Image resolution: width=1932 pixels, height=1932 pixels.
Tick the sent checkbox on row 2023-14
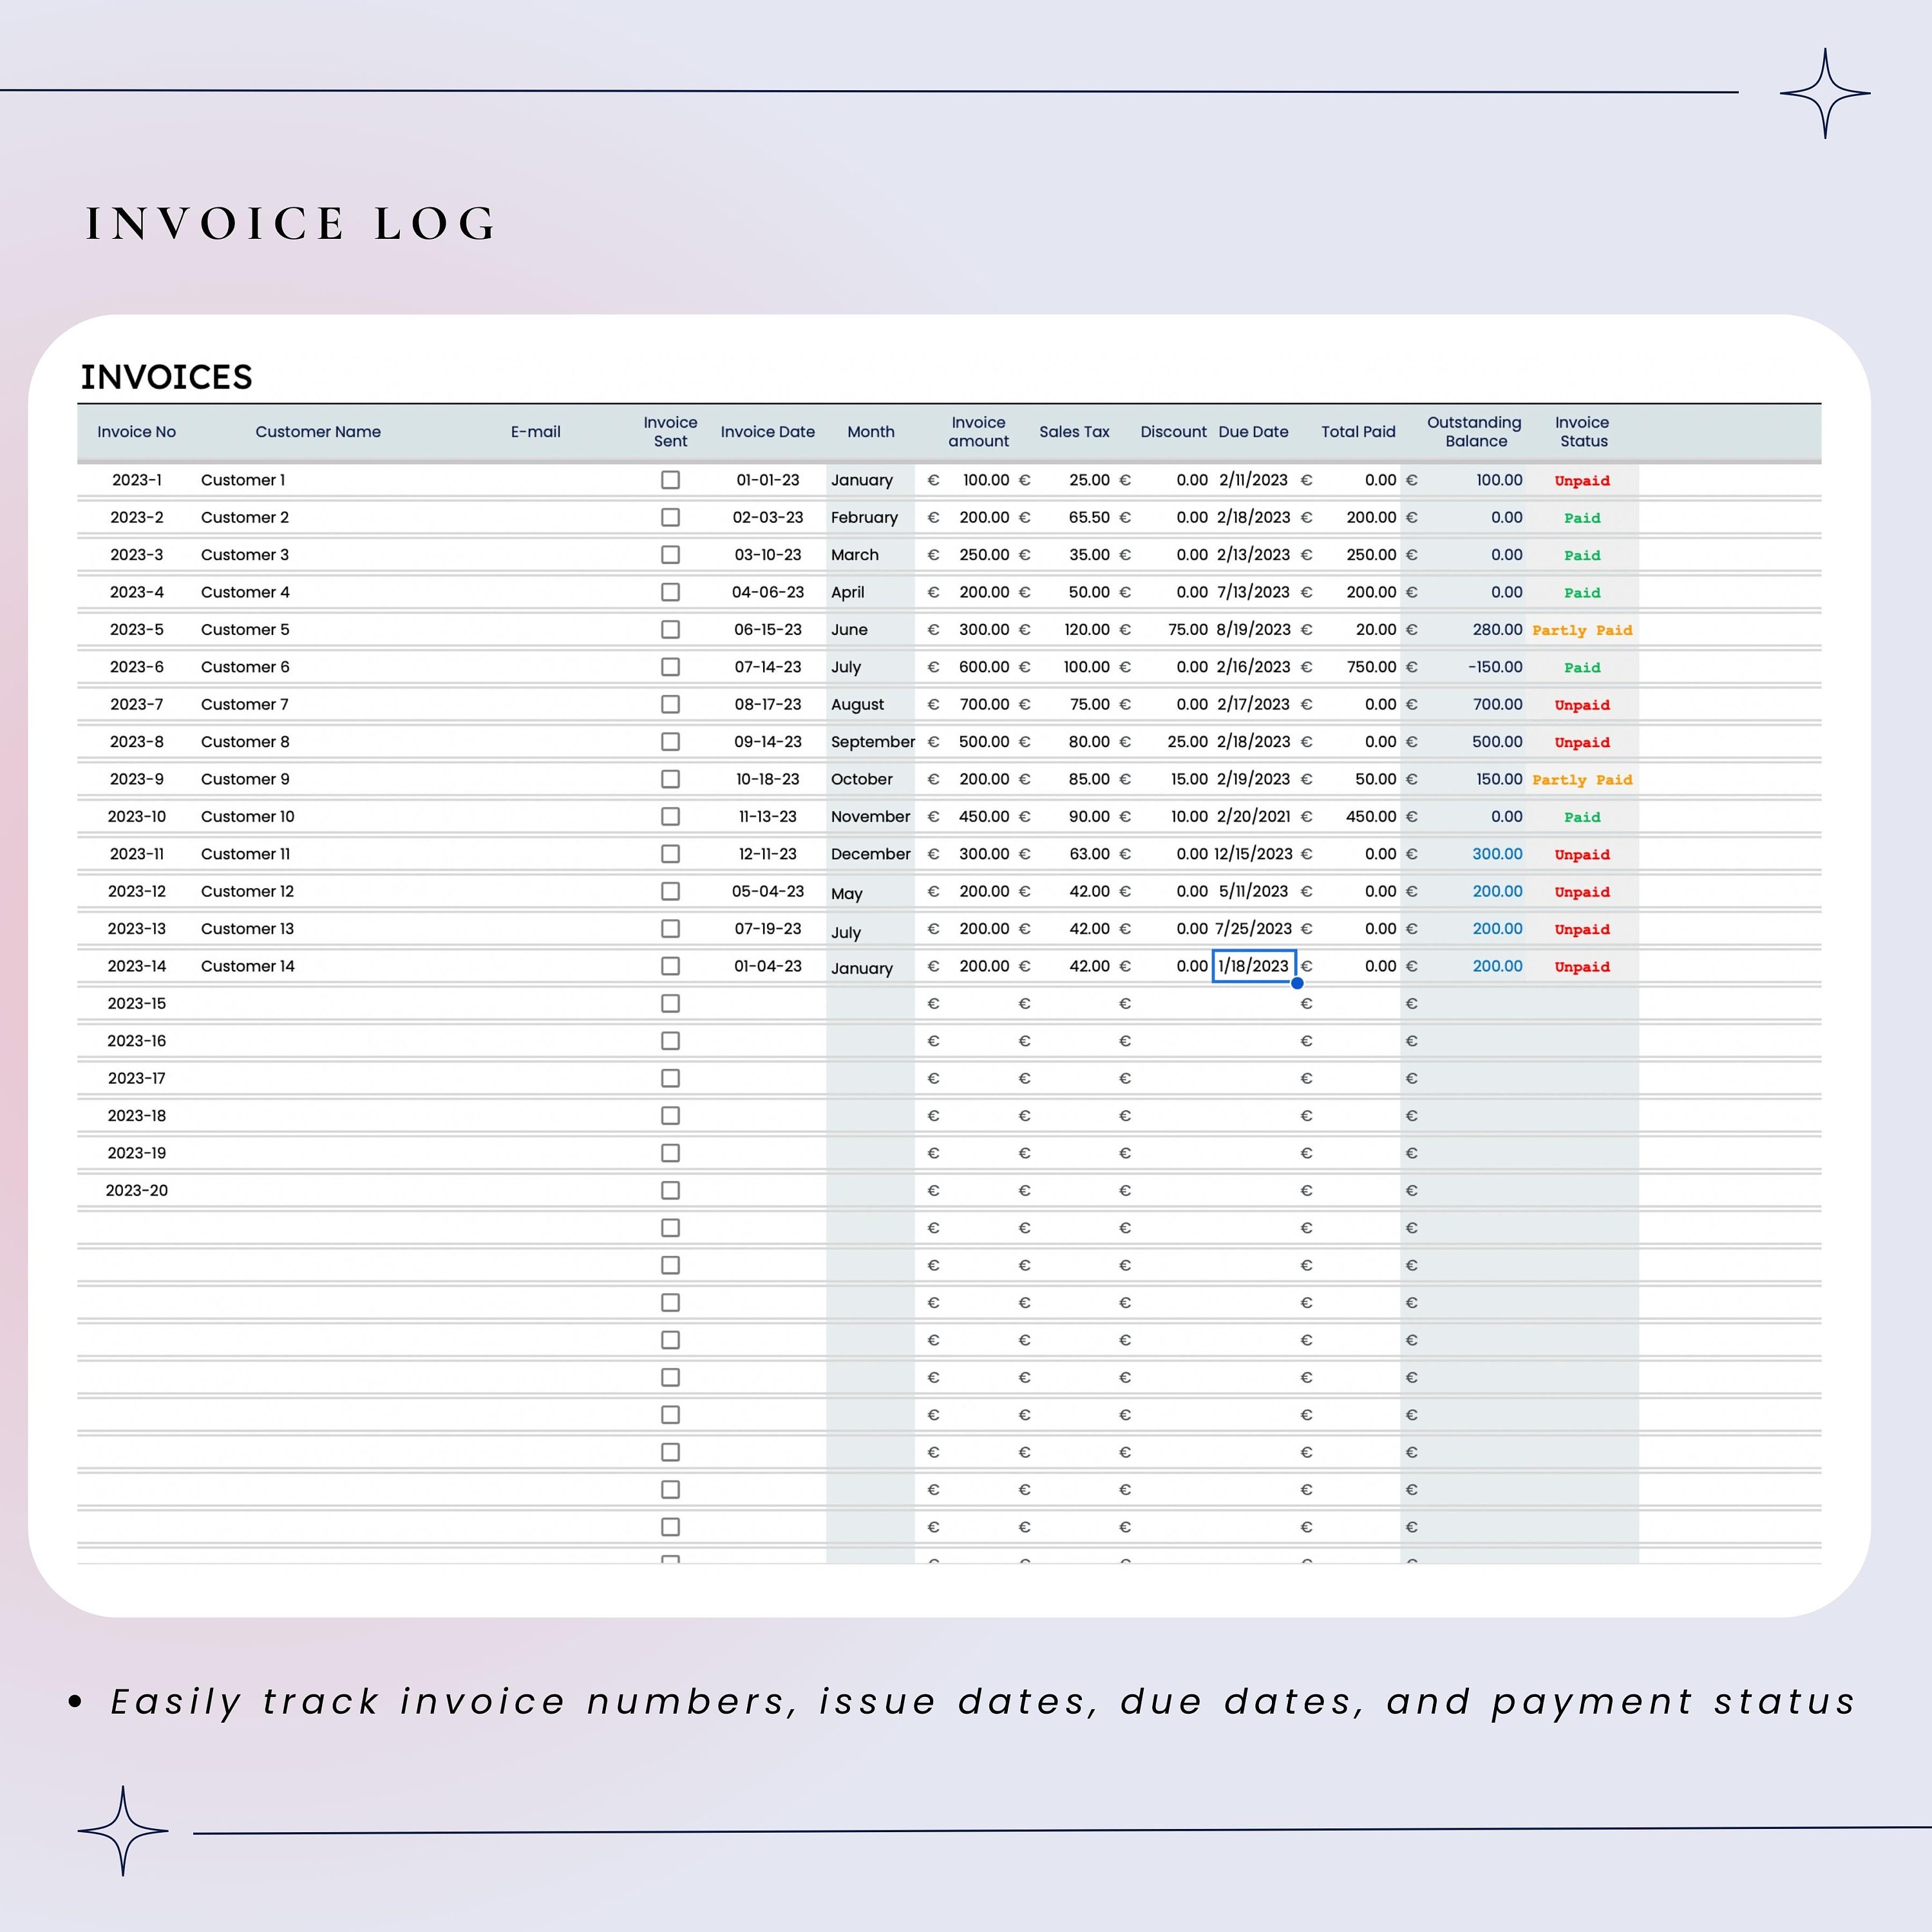[670, 966]
